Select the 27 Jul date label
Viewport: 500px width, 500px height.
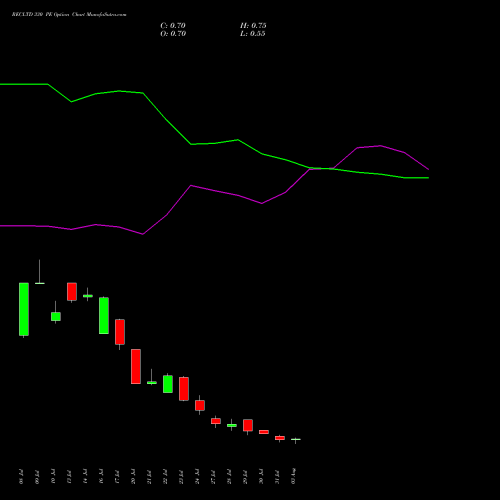[x=213, y=477]
